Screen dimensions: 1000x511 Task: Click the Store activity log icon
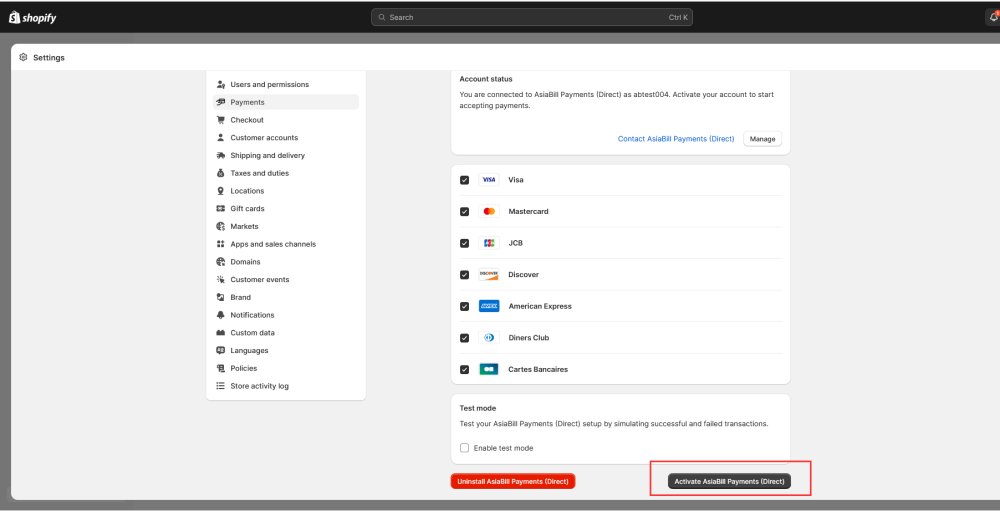[x=221, y=386]
